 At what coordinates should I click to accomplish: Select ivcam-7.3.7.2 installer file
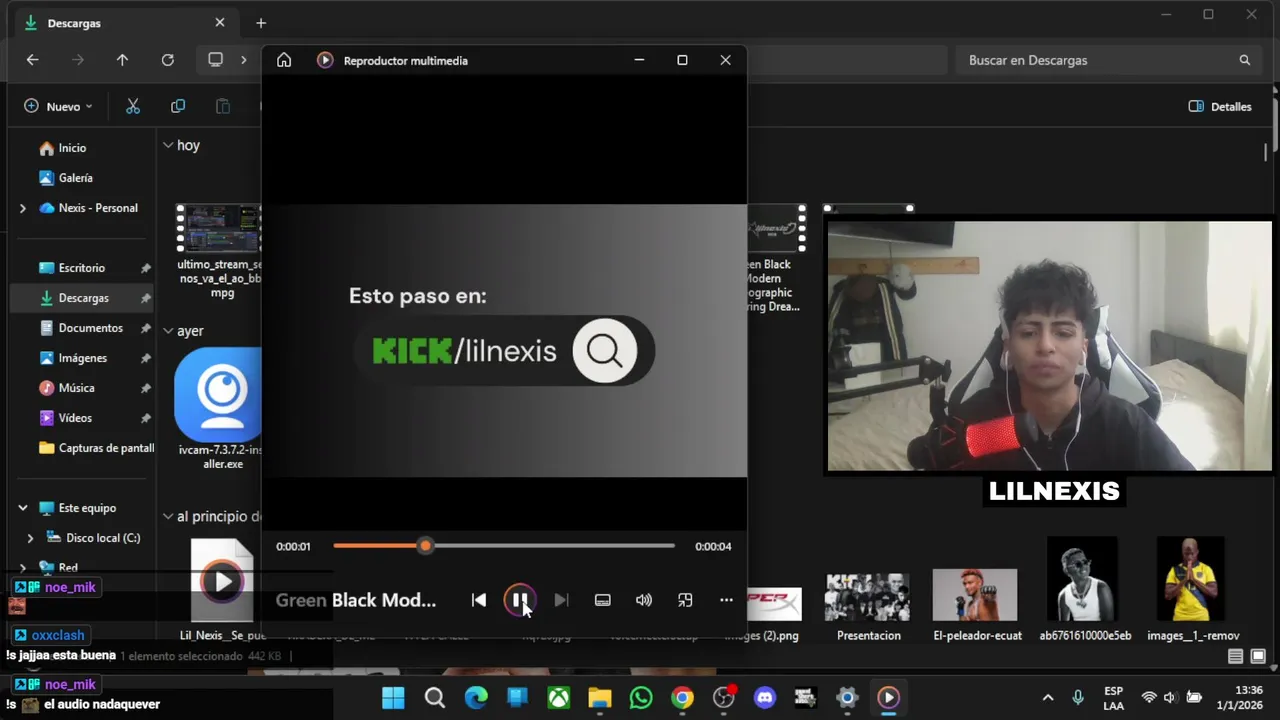(220, 408)
